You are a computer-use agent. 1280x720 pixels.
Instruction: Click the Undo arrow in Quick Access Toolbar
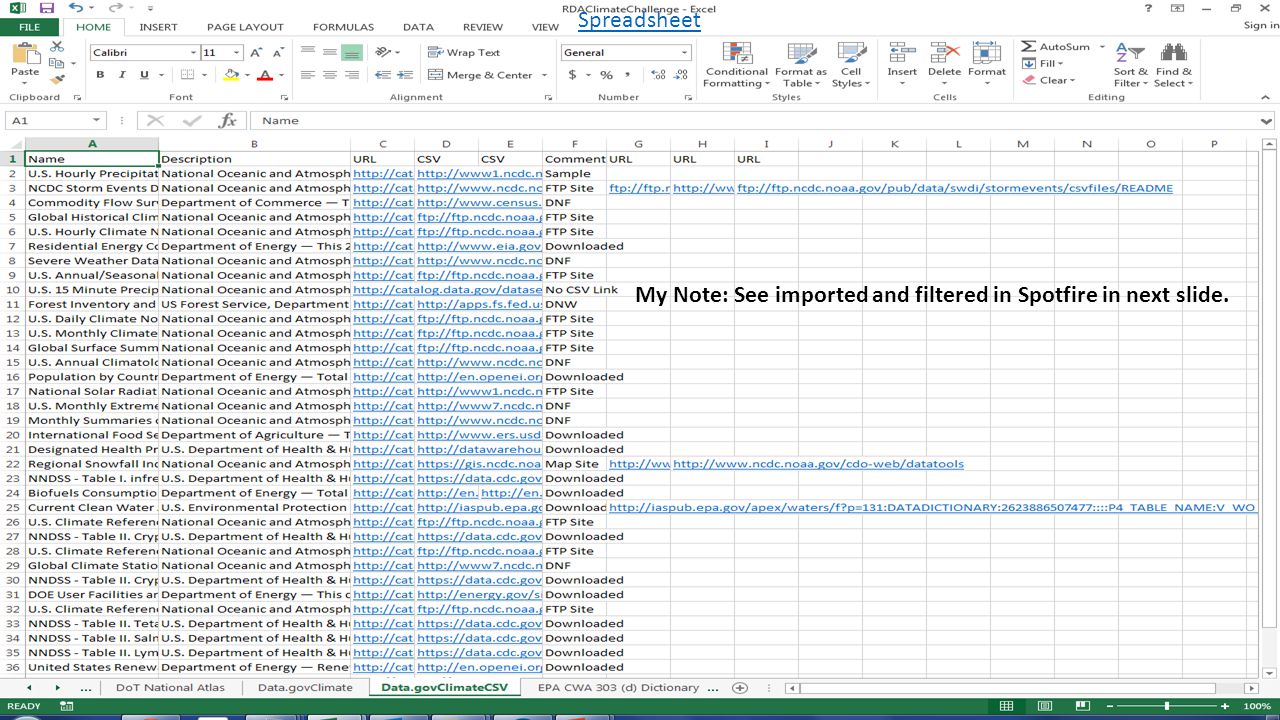click(76, 7)
